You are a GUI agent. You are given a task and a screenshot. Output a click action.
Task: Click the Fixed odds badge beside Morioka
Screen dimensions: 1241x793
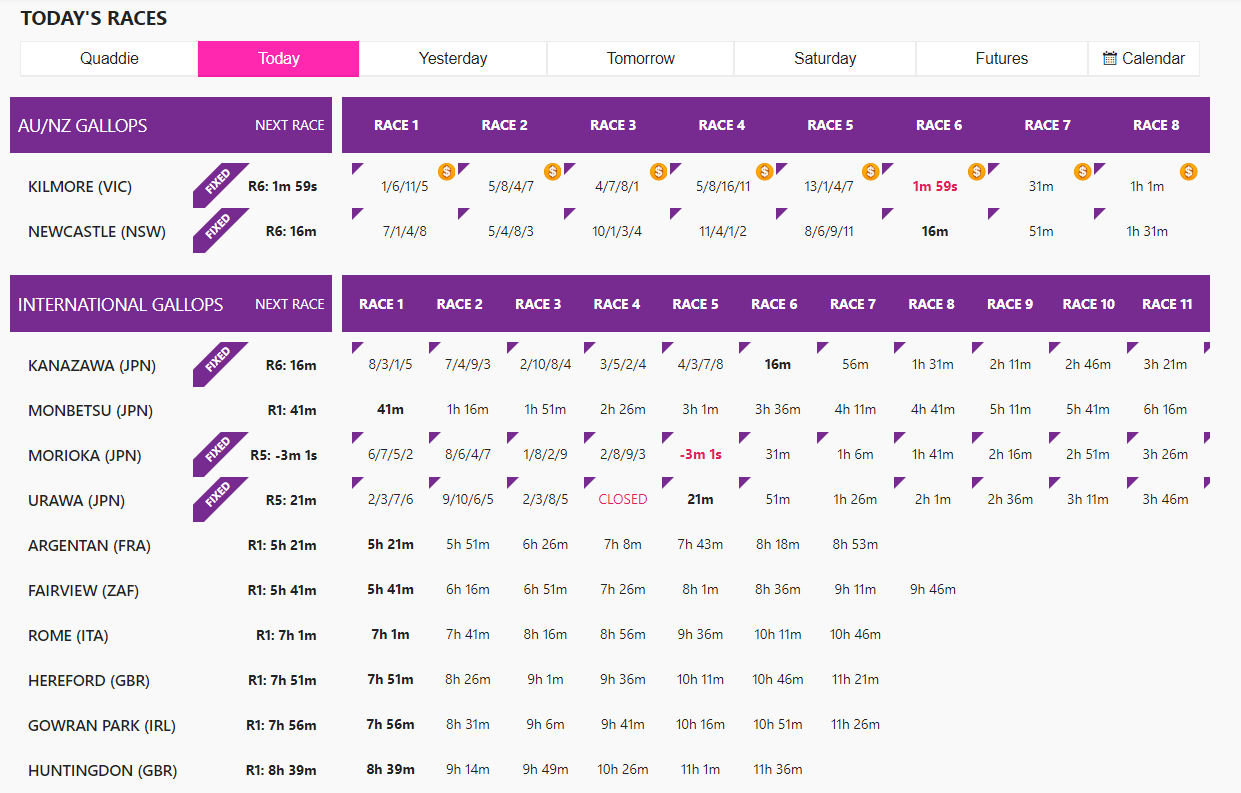pos(217,454)
